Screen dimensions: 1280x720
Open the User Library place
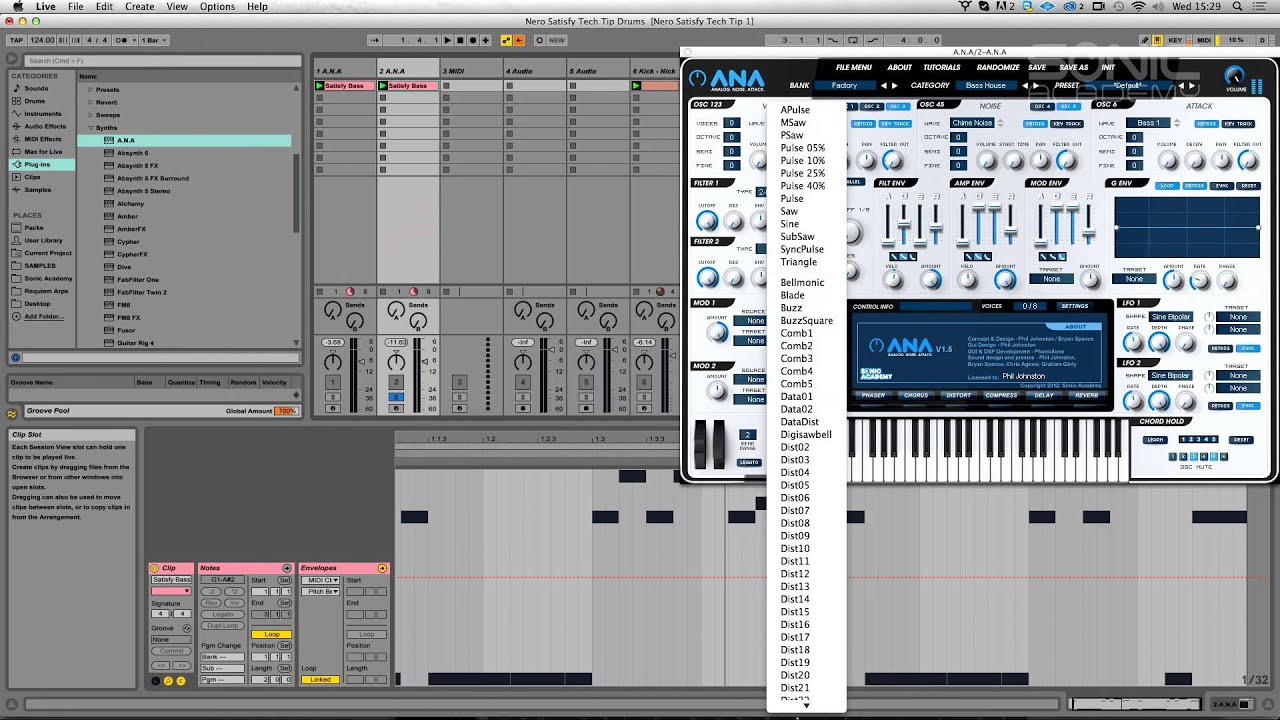(43, 240)
